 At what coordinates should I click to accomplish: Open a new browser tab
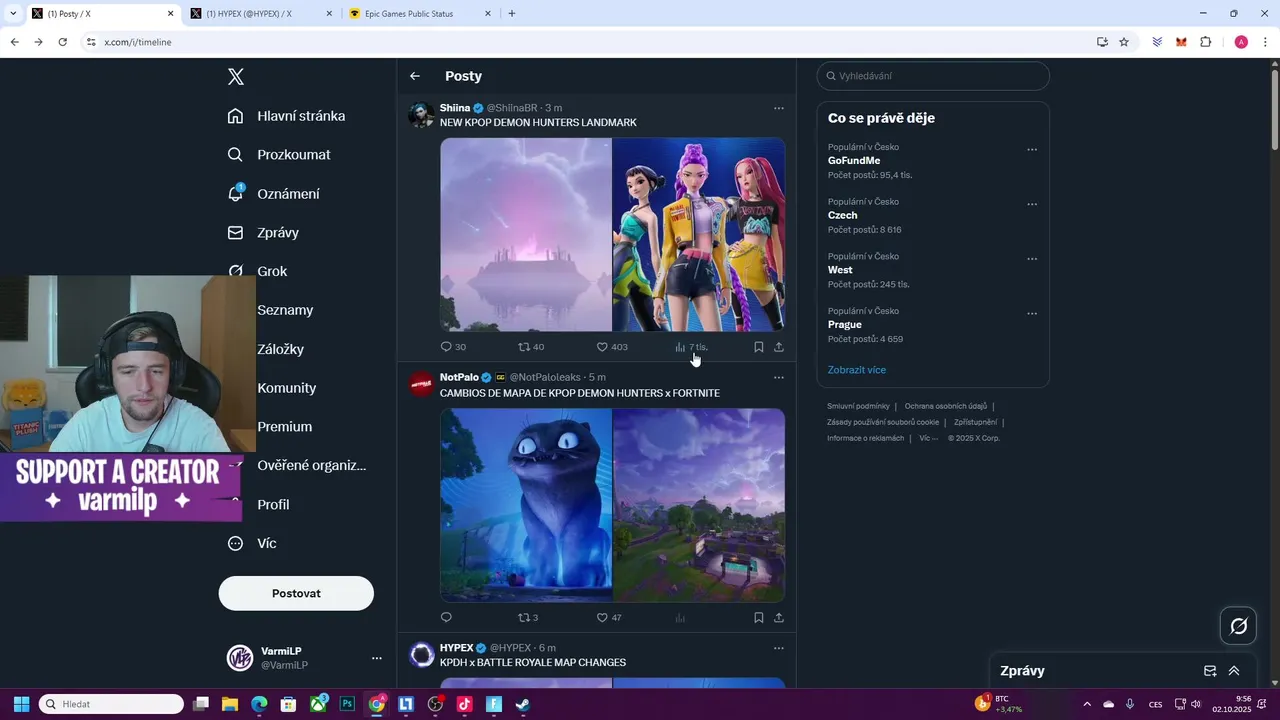click(512, 14)
